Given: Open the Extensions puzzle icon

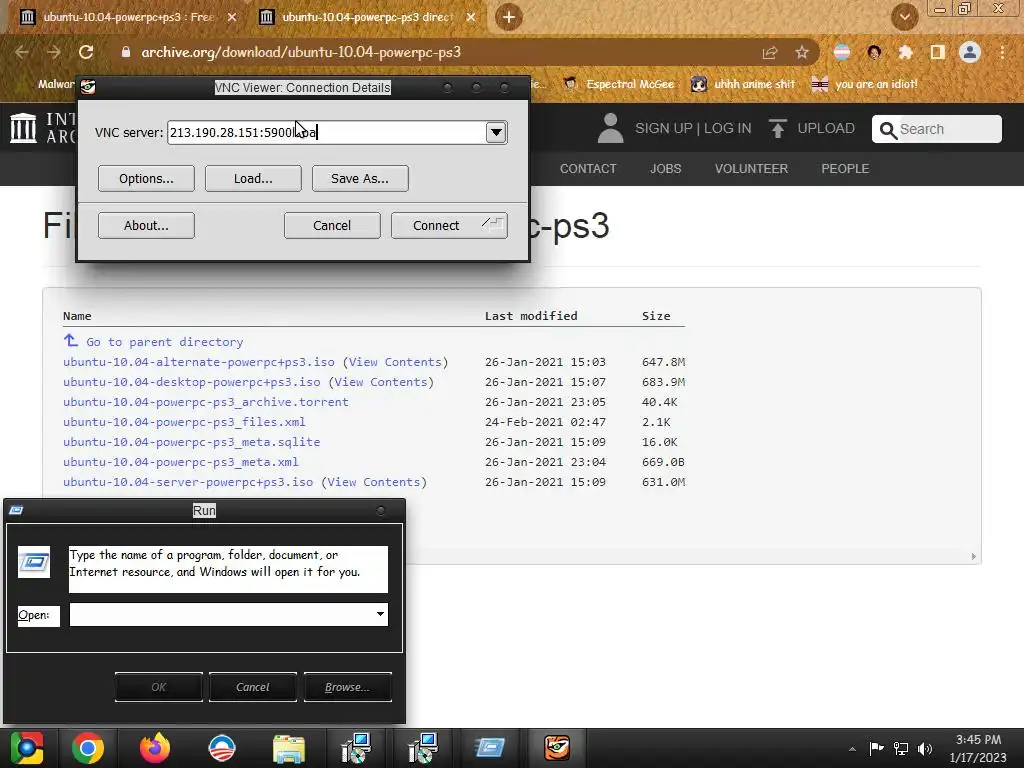Looking at the screenshot, I should (x=905, y=52).
